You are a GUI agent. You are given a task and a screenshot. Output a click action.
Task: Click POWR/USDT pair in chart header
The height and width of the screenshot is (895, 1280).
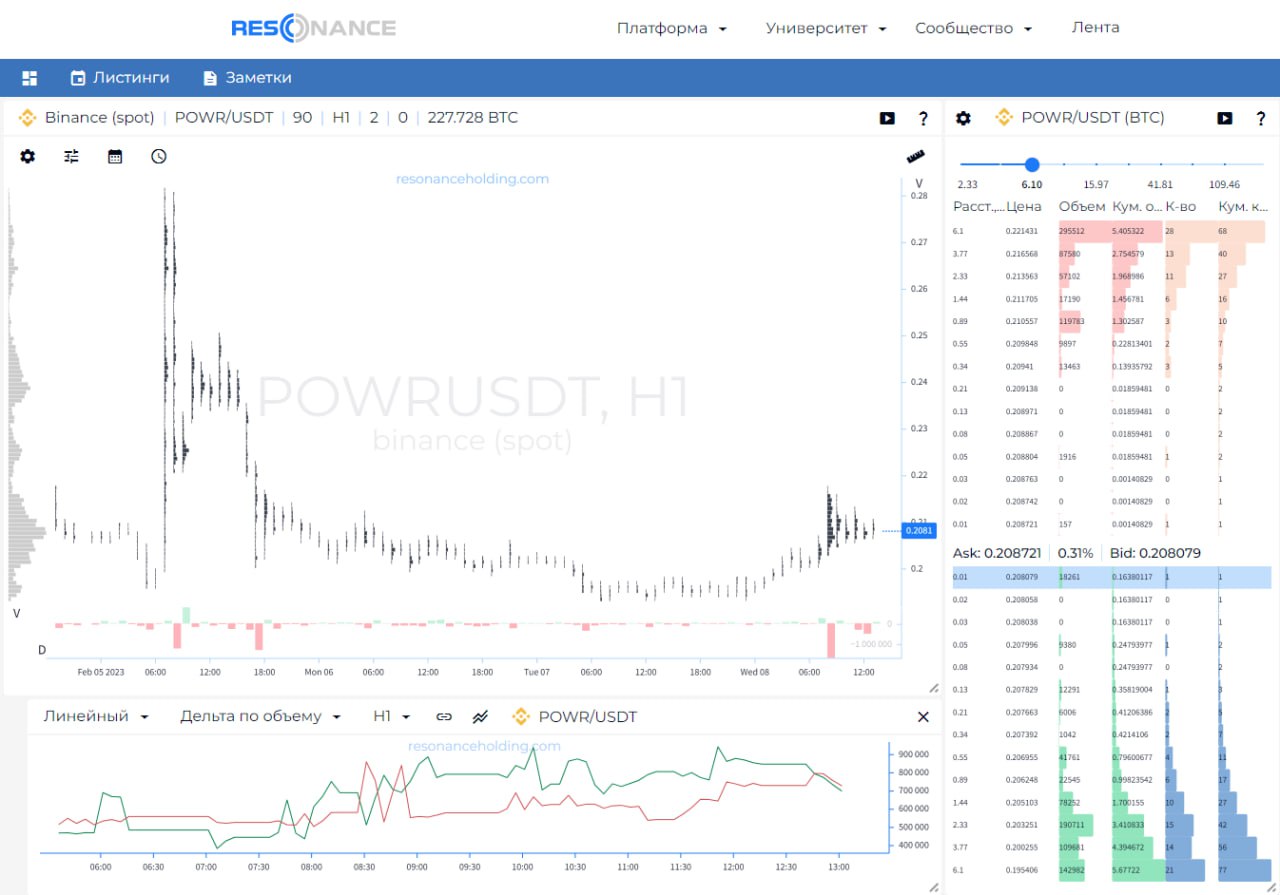click(x=224, y=118)
